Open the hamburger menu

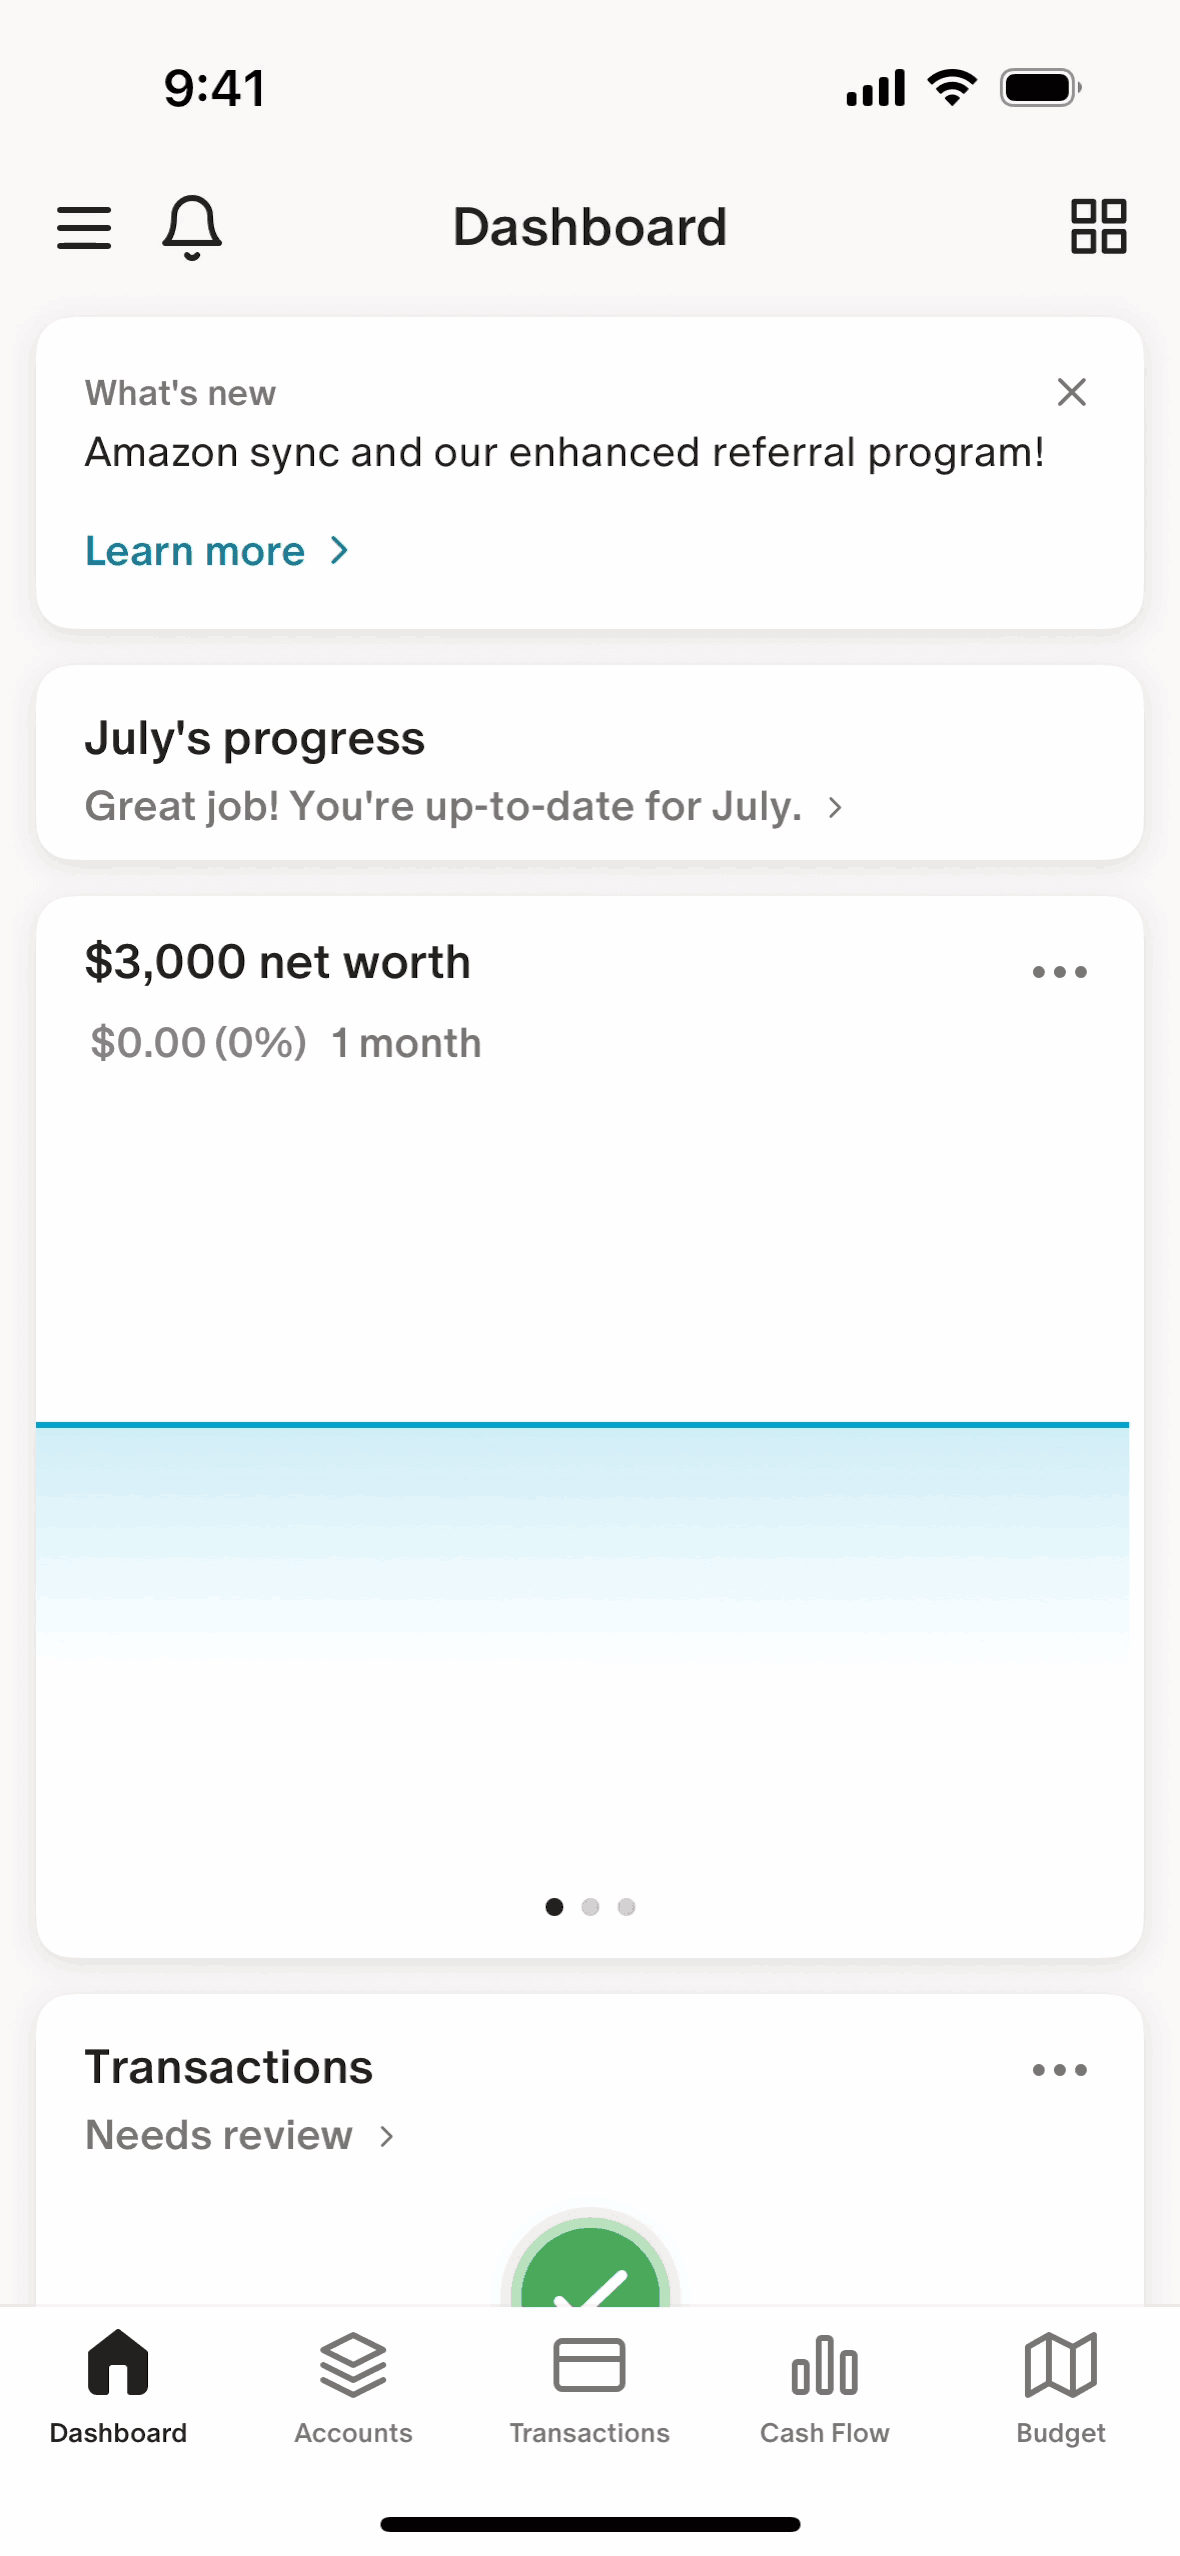click(x=84, y=227)
